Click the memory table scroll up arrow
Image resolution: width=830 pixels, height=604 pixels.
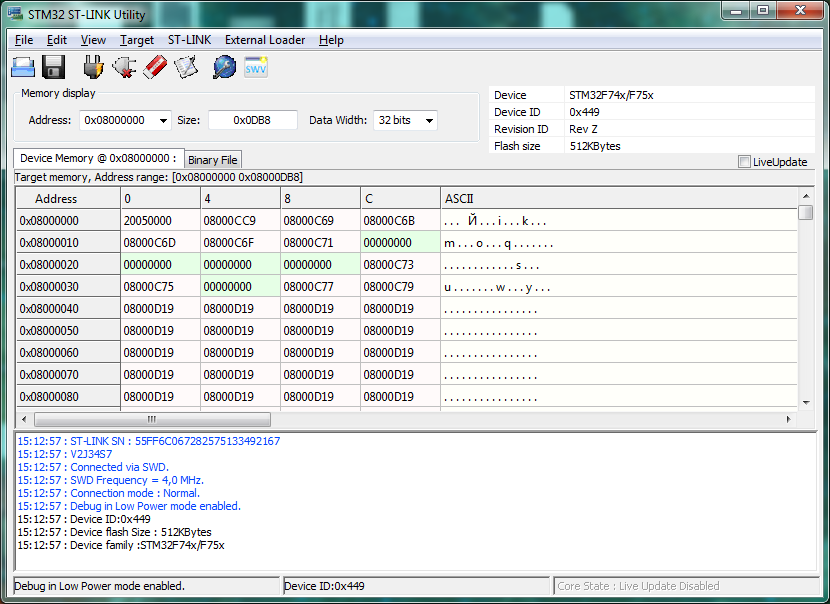[x=806, y=196]
